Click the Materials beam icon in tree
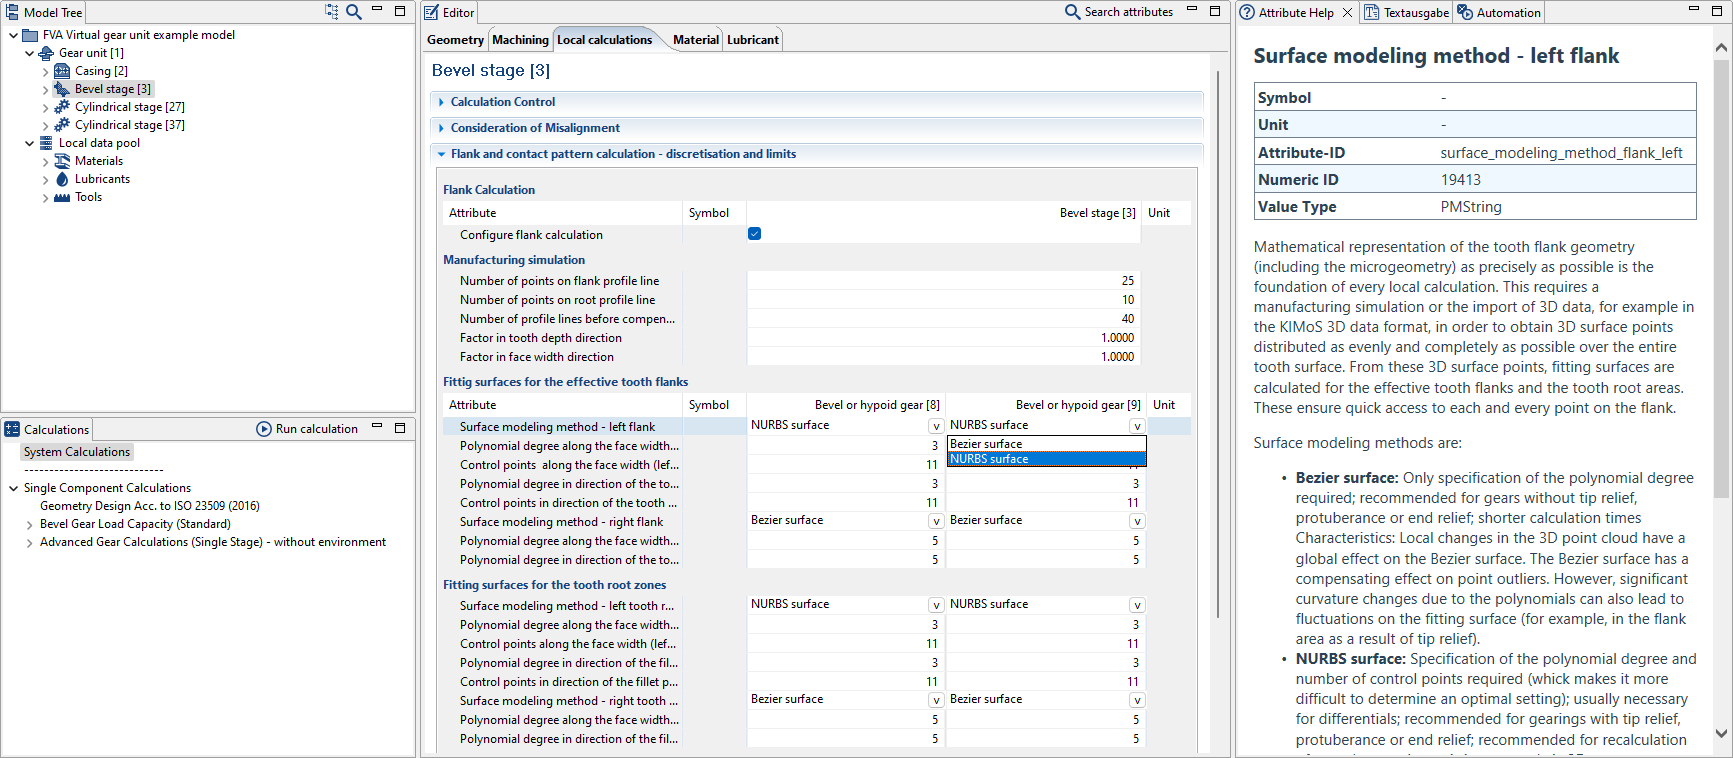This screenshot has width=1733, height=758. pos(62,161)
